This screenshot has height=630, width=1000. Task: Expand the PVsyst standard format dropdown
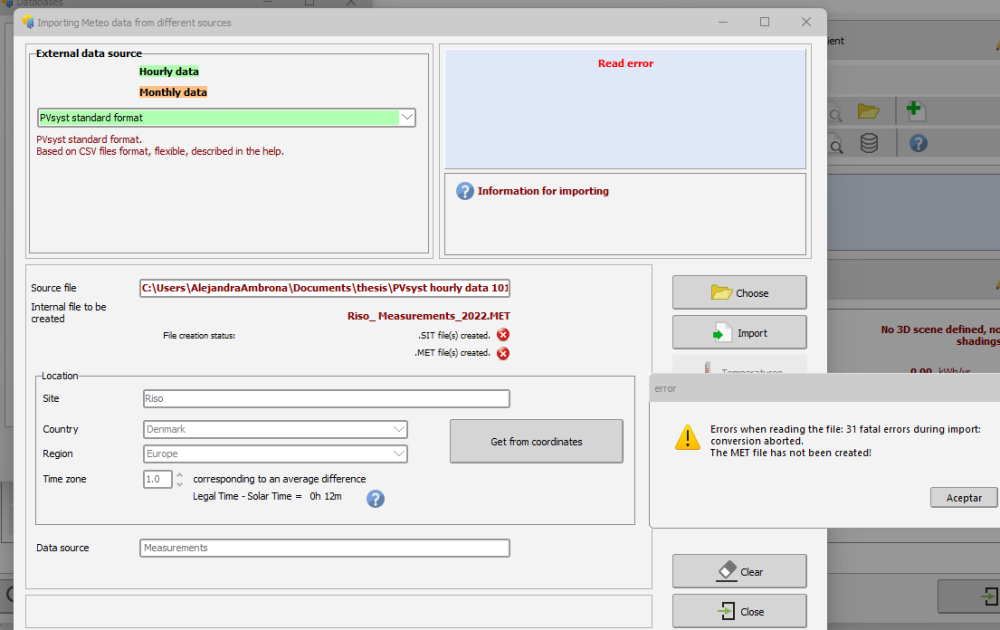point(406,118)
